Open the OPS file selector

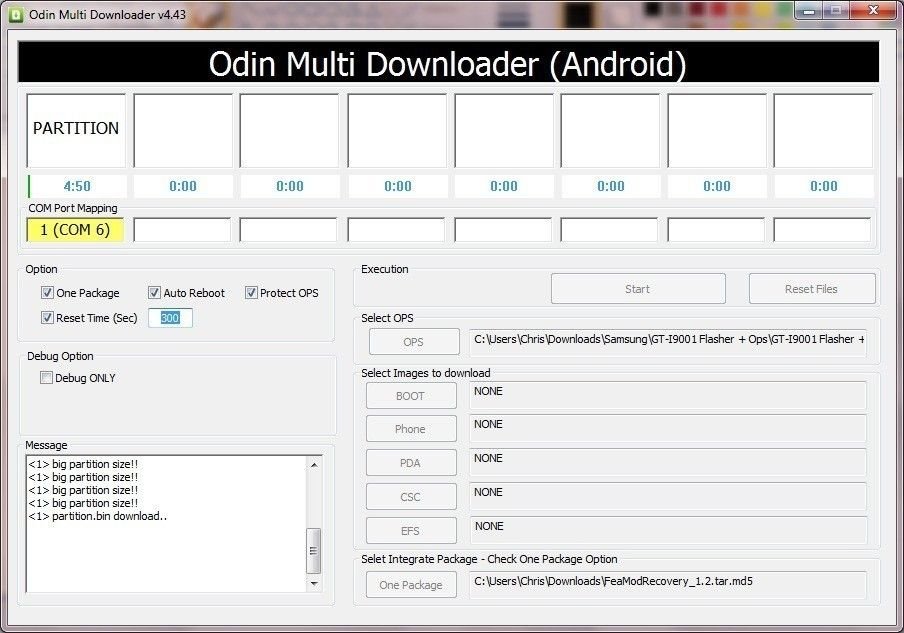(x=414, y=342)
